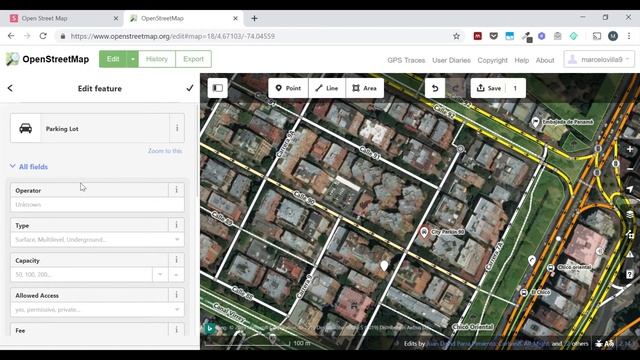
Task: Zoom out on the map
Action: click(x=630, y=169)
